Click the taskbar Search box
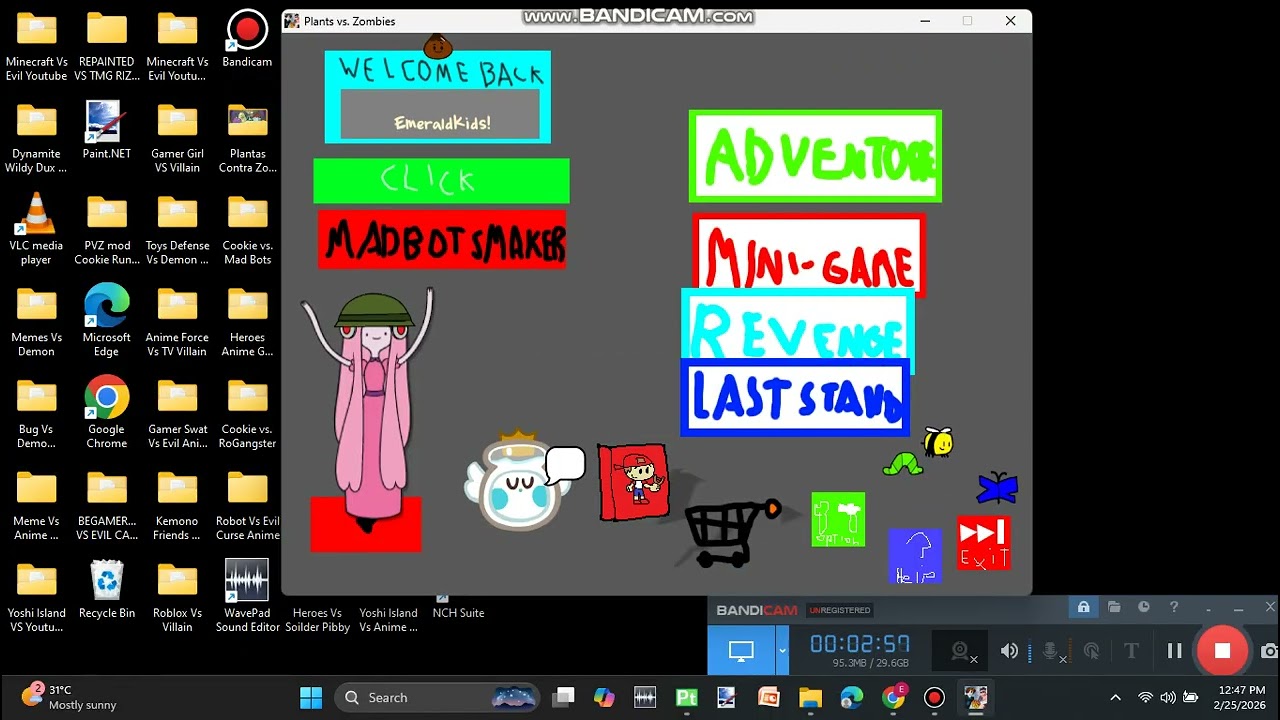Image resolution: width=1280 pixels, height=720 pixels. click(438, 697)
